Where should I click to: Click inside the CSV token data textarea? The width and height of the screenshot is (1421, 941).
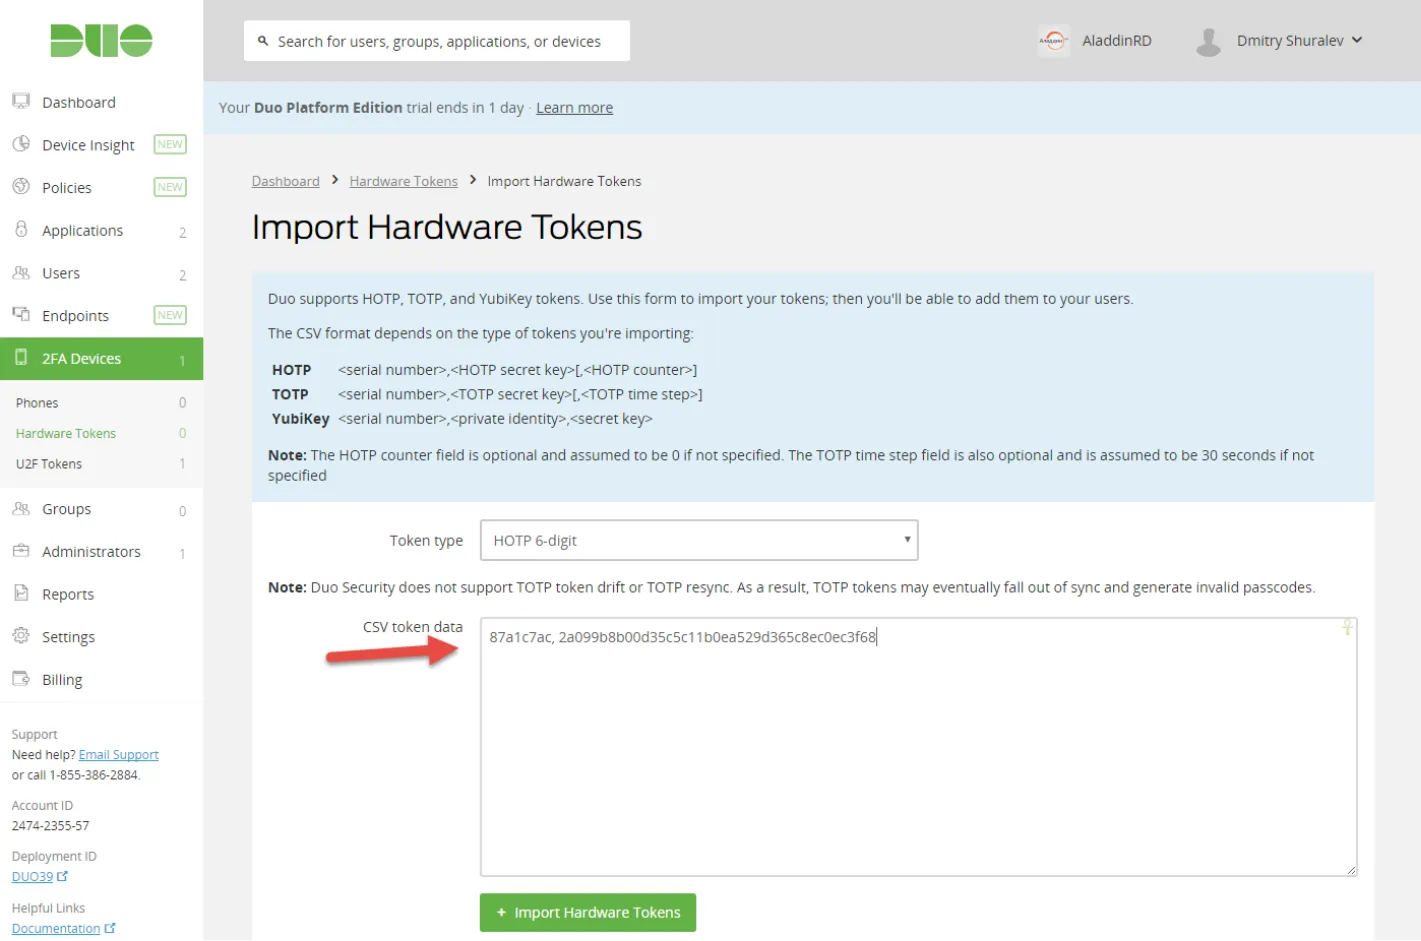(x=919, y=747)
